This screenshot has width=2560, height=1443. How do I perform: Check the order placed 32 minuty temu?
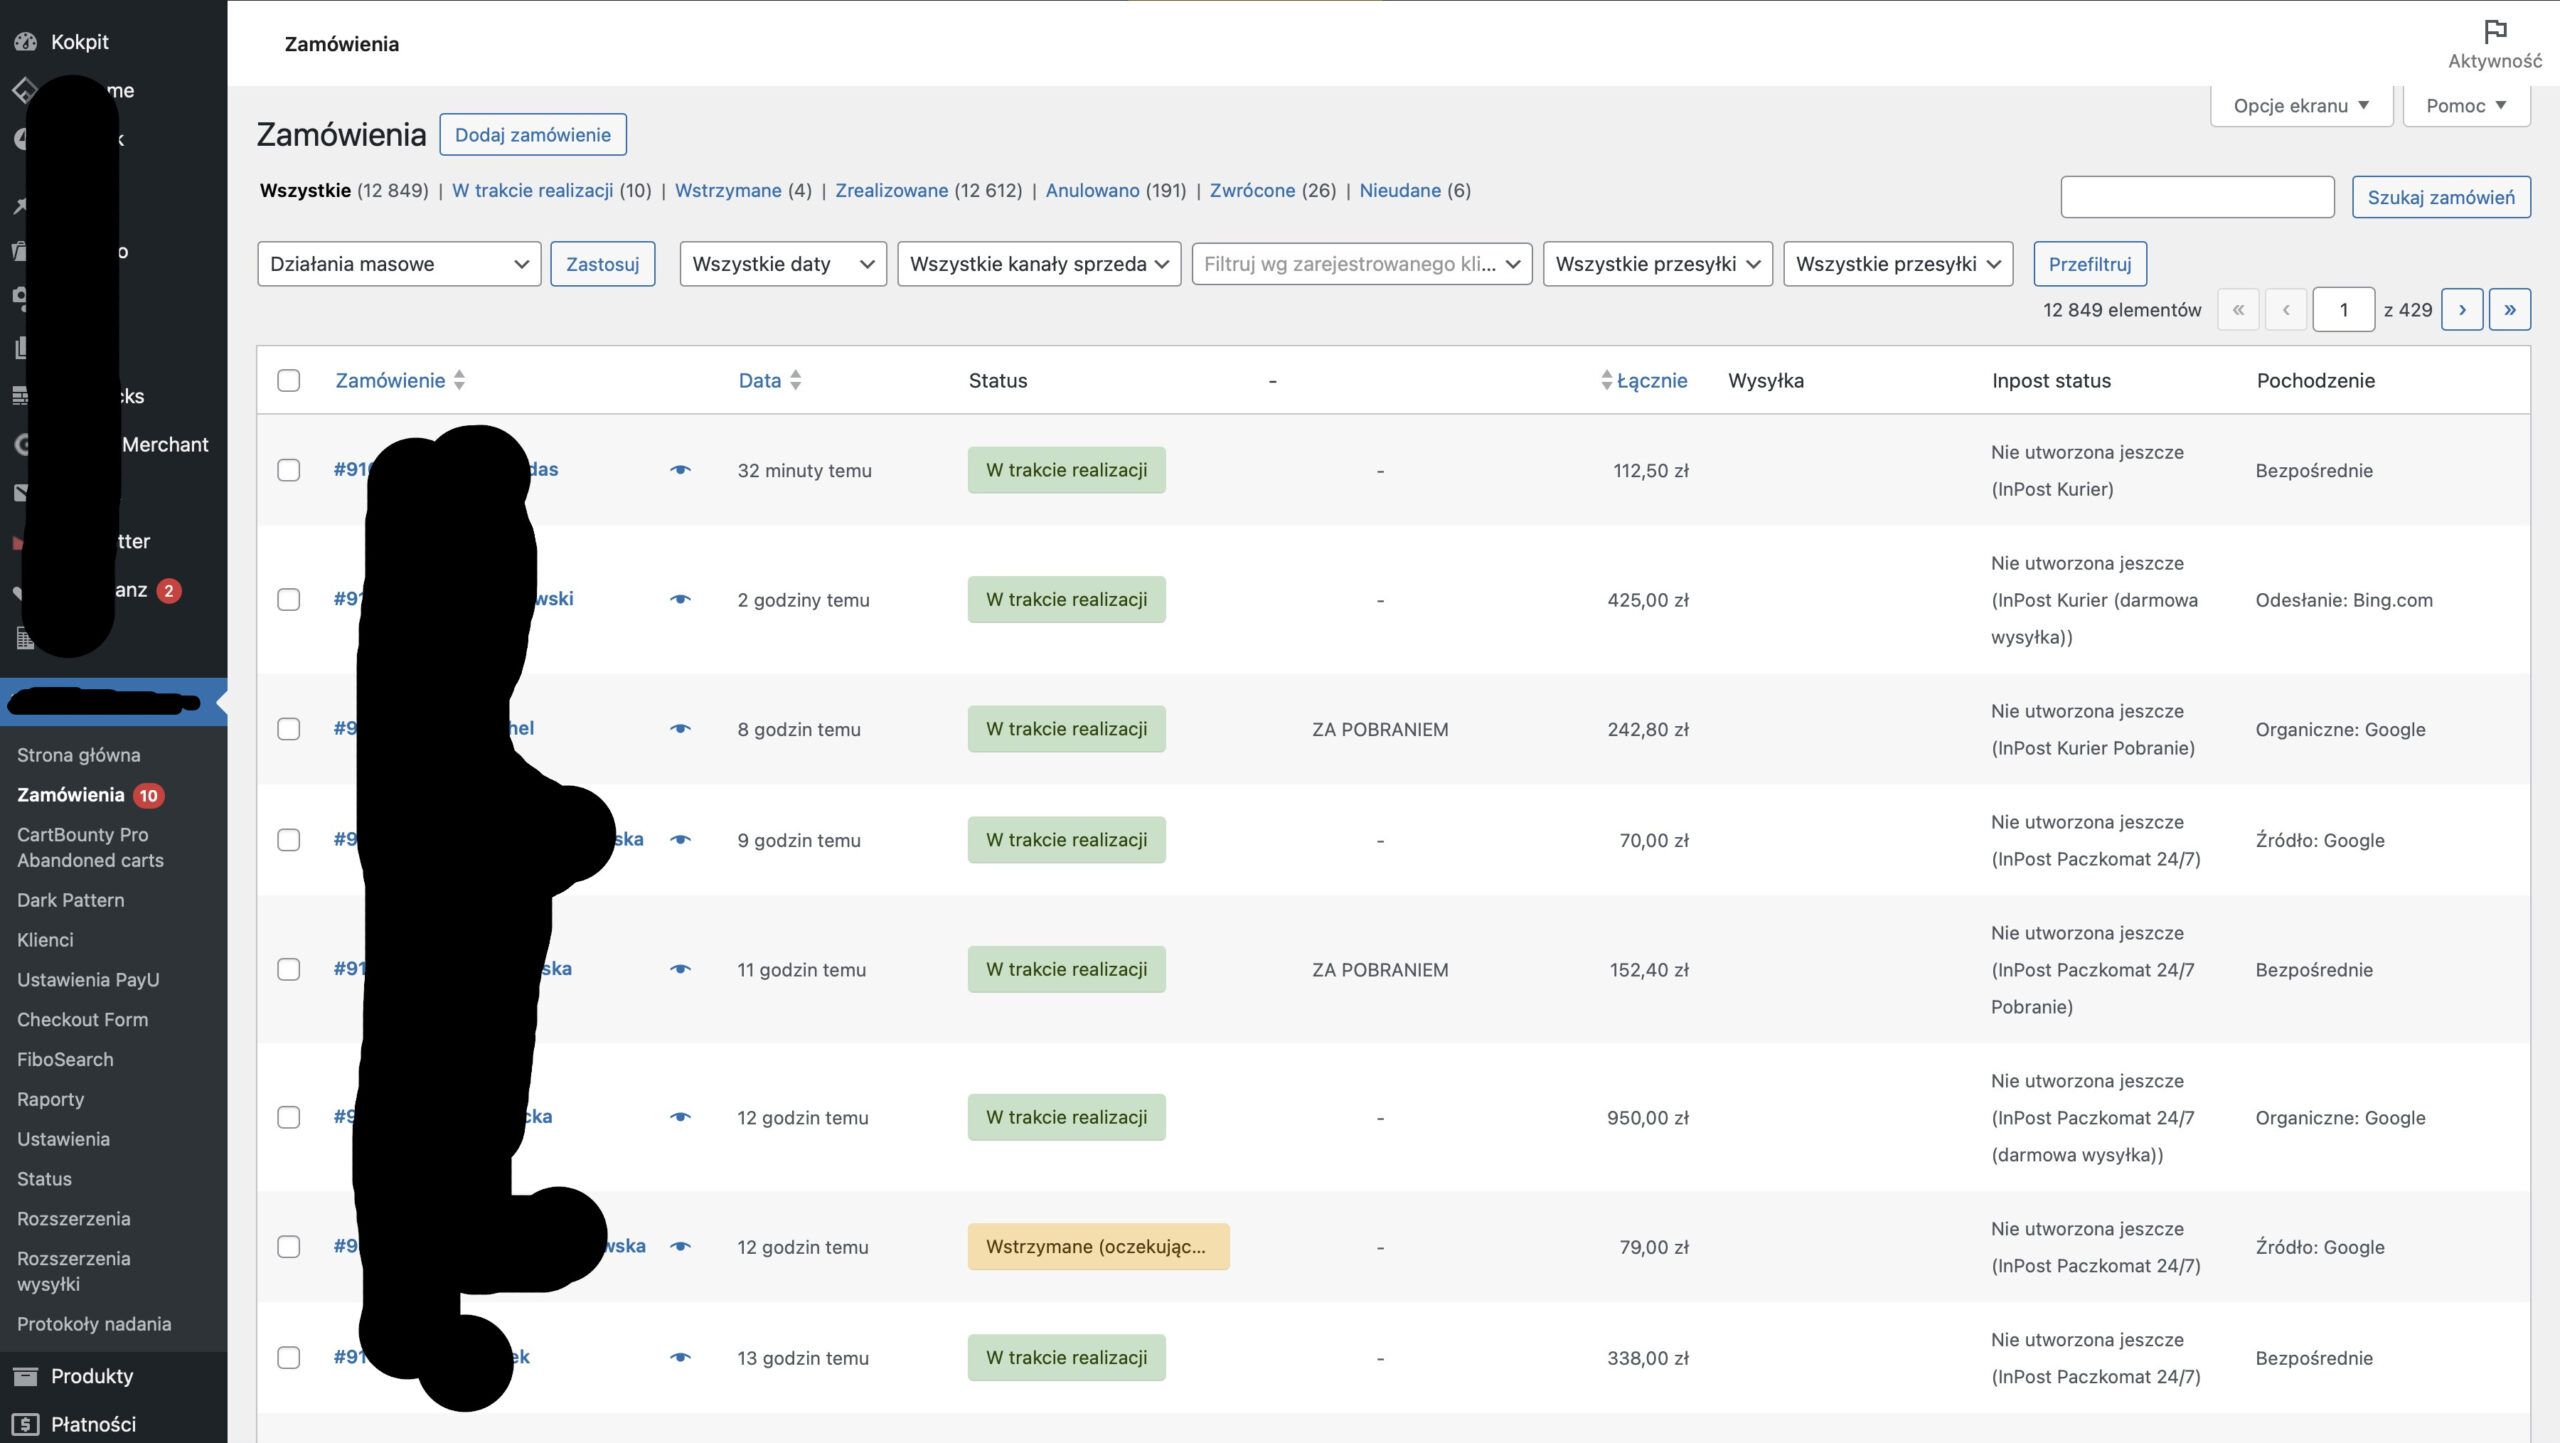click(289, 470)
